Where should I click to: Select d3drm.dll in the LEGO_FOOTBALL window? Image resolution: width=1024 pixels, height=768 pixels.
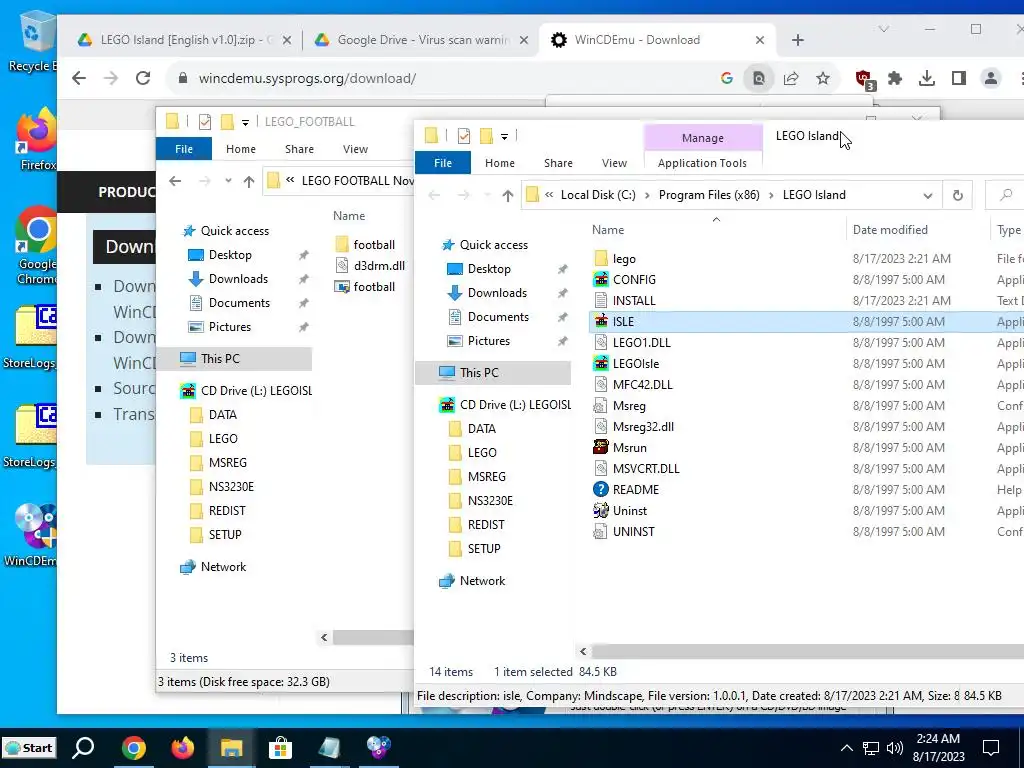[379, 266]
